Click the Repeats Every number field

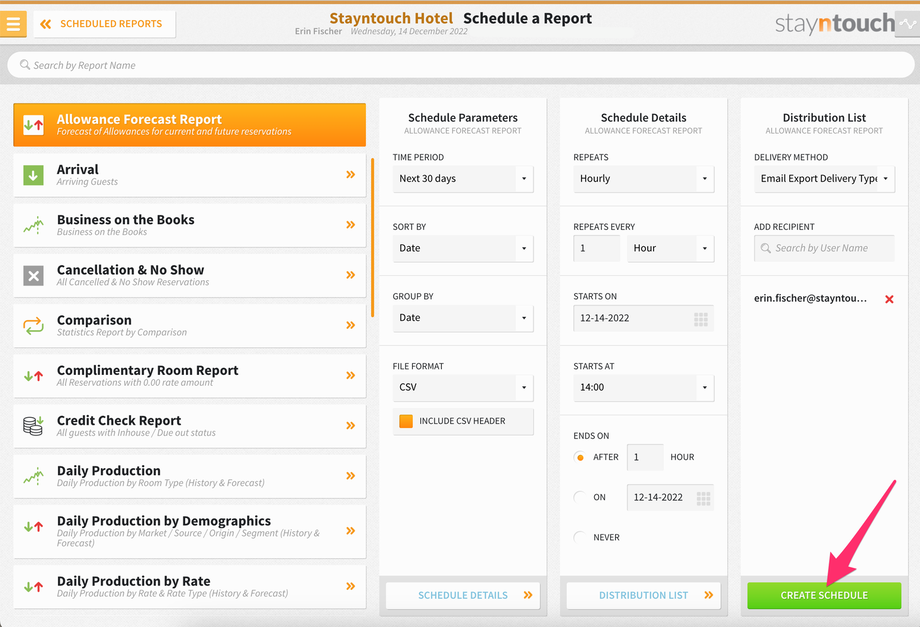click(597, 248)
